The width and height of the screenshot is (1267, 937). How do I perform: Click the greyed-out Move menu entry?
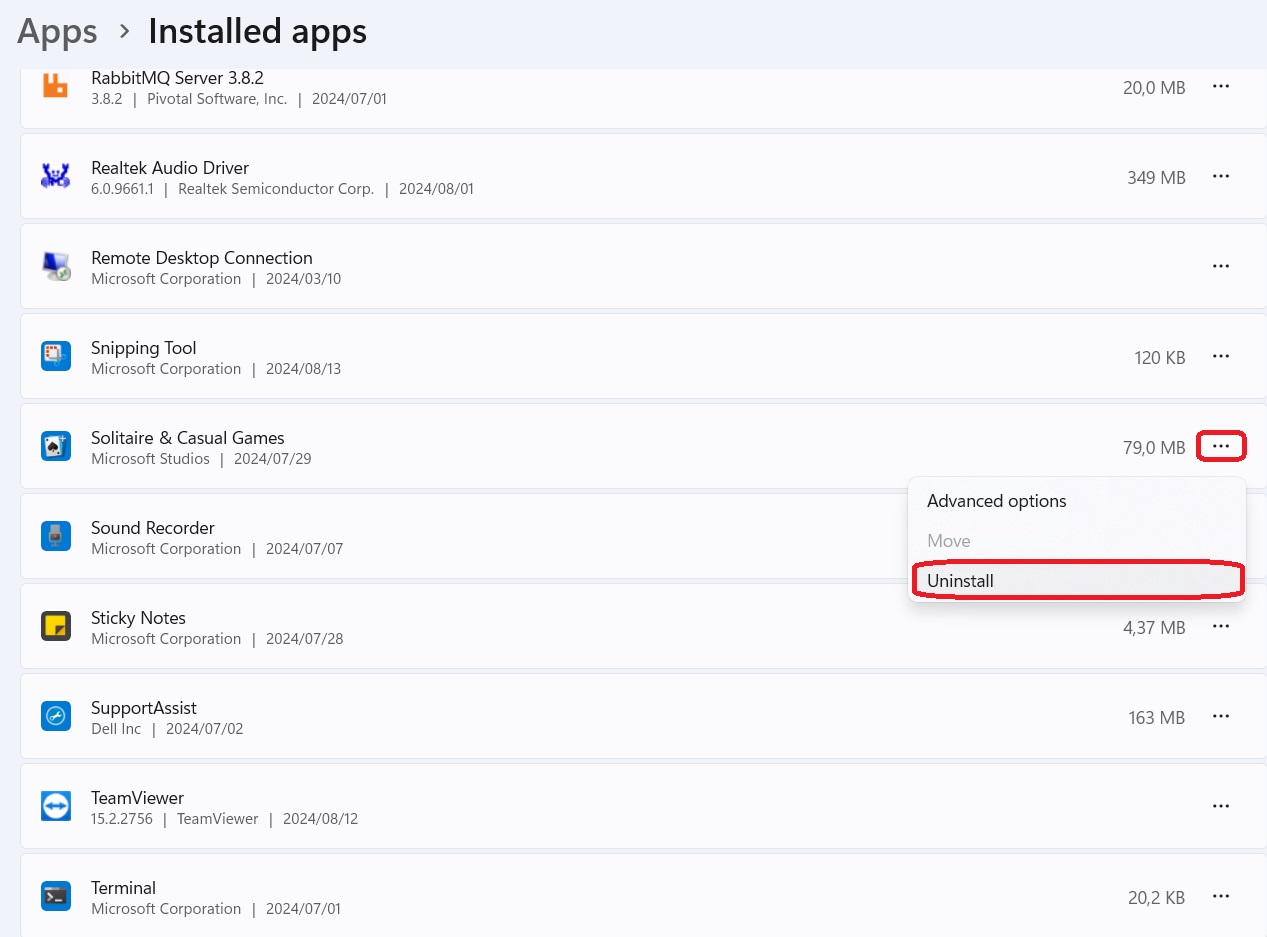[x=1077, y=541]
